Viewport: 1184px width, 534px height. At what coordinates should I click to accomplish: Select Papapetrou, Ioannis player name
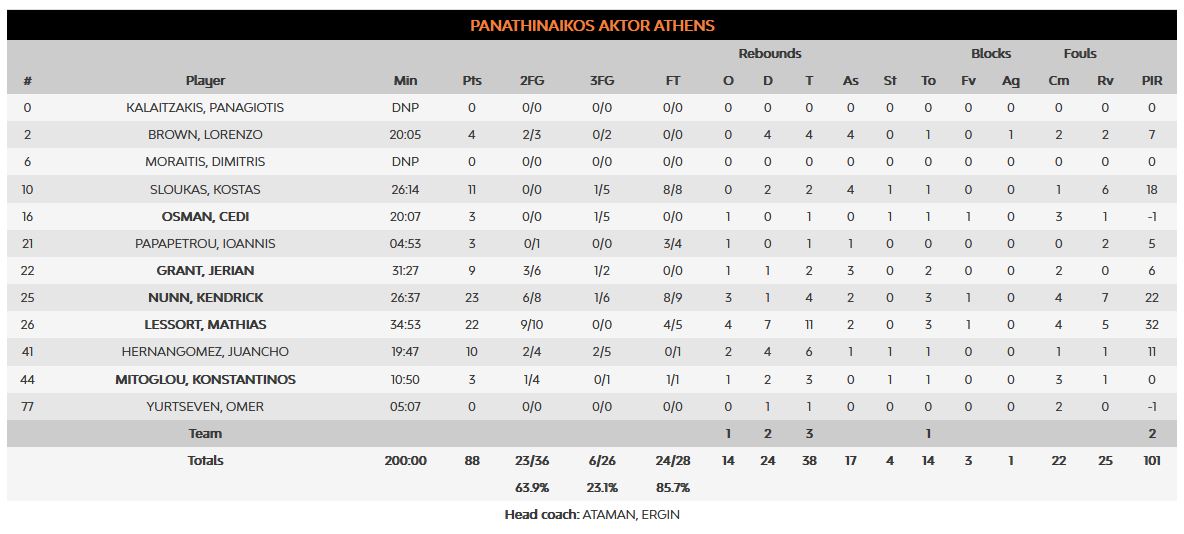pyautogui.click(x=205, y=243)
